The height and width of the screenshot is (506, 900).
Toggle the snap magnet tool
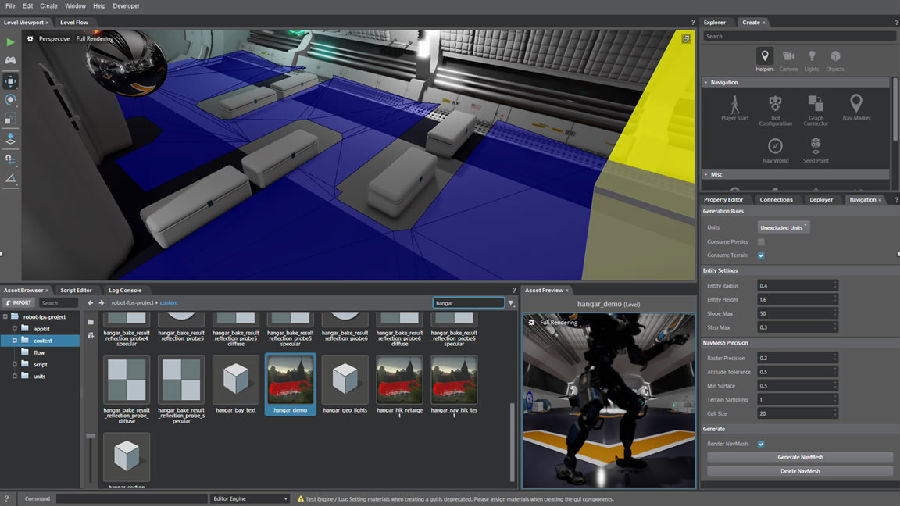(x=10, y=159)
